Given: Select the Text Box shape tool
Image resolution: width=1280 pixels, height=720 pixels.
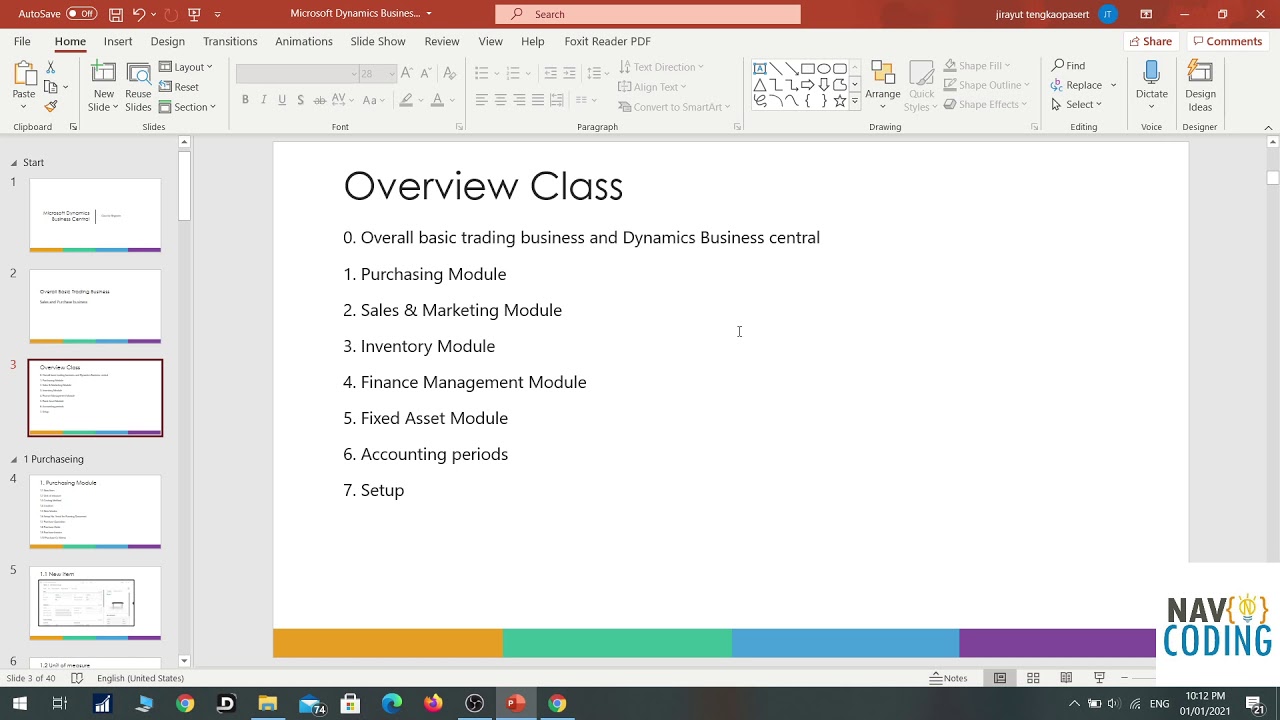Looking at the screenshot, I should click(x=760, y=68).
